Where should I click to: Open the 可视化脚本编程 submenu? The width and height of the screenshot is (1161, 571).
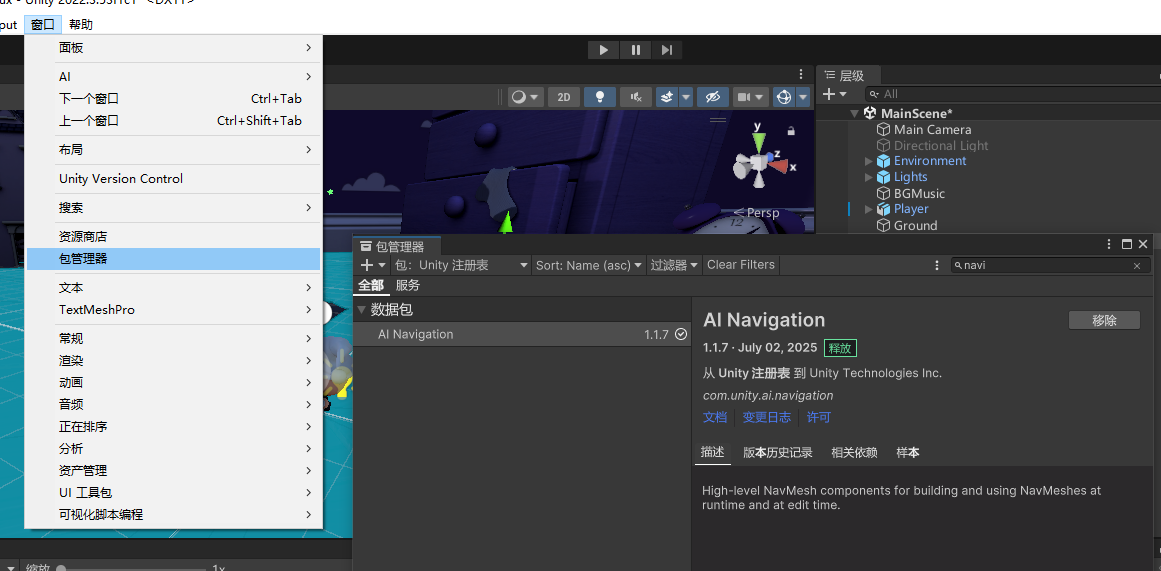tap(174, 514)
